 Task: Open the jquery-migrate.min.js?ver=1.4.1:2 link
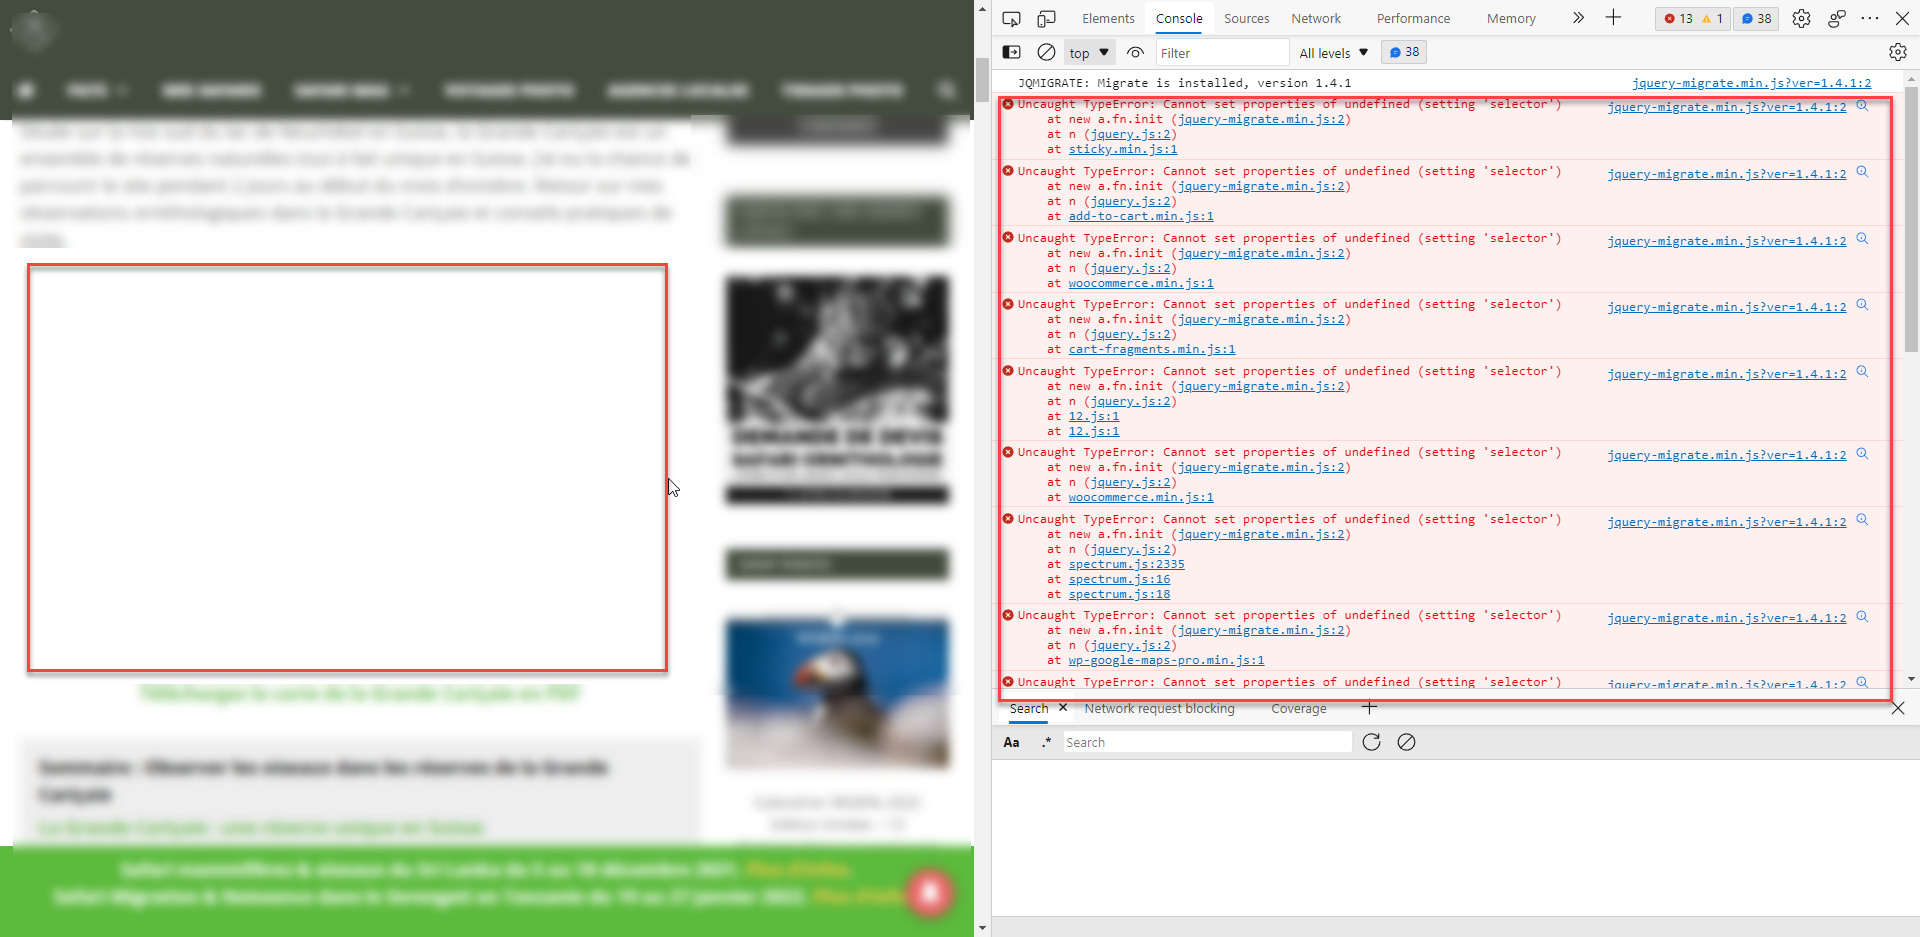tap(1726, 107)
